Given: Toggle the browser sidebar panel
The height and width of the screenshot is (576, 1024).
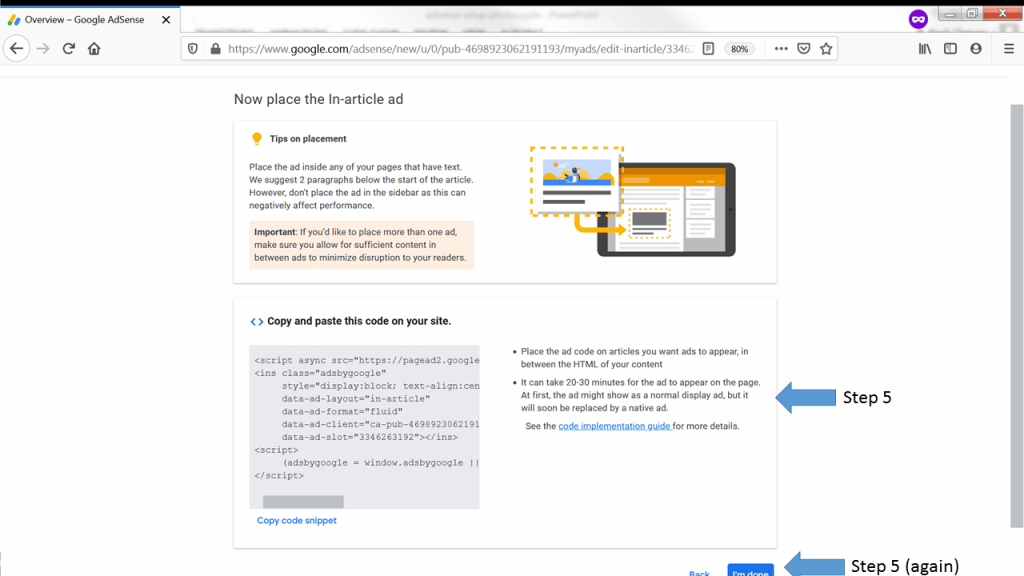Looking at the screenshot, I should tap(950, 48).
